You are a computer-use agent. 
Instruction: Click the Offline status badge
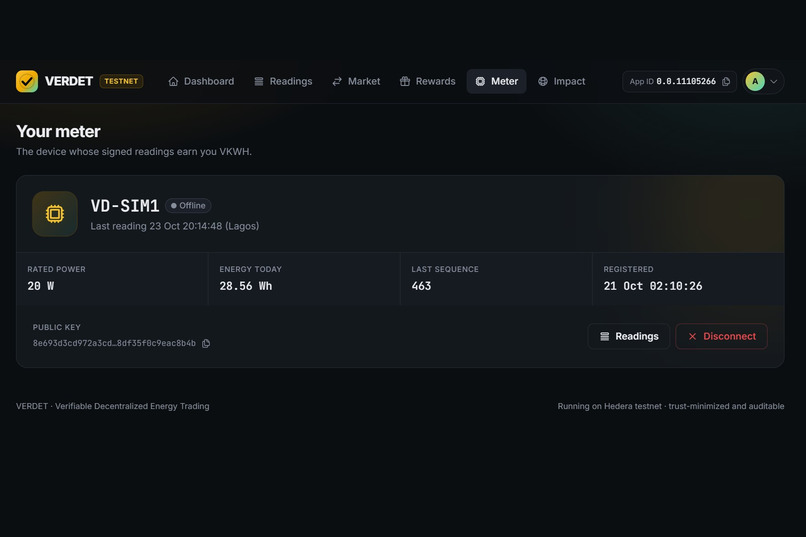point(188,206)
